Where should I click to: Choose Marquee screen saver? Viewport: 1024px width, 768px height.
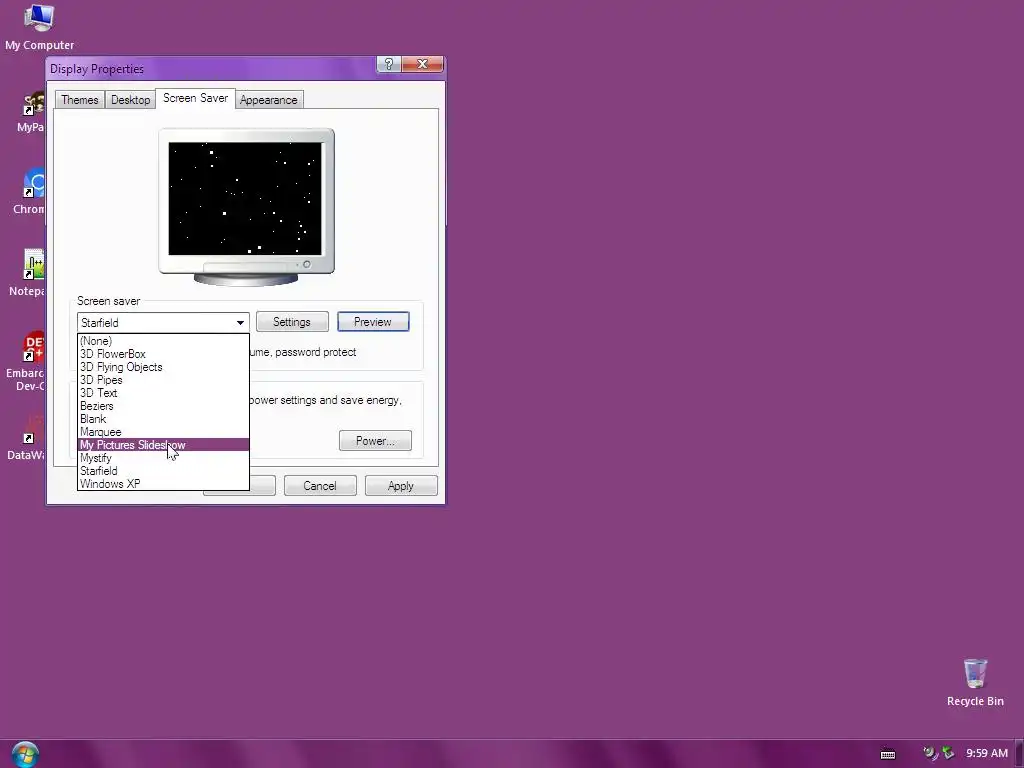coord(163,432)
